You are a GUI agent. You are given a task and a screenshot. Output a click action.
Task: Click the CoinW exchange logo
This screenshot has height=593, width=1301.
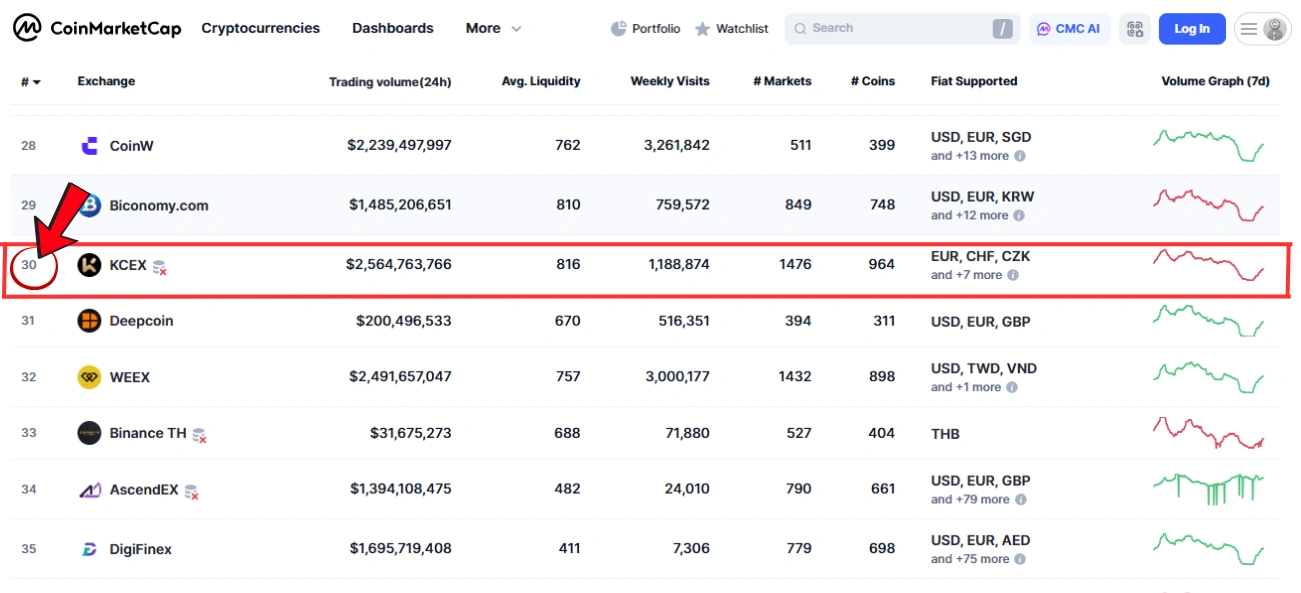[x=90, y=146]
